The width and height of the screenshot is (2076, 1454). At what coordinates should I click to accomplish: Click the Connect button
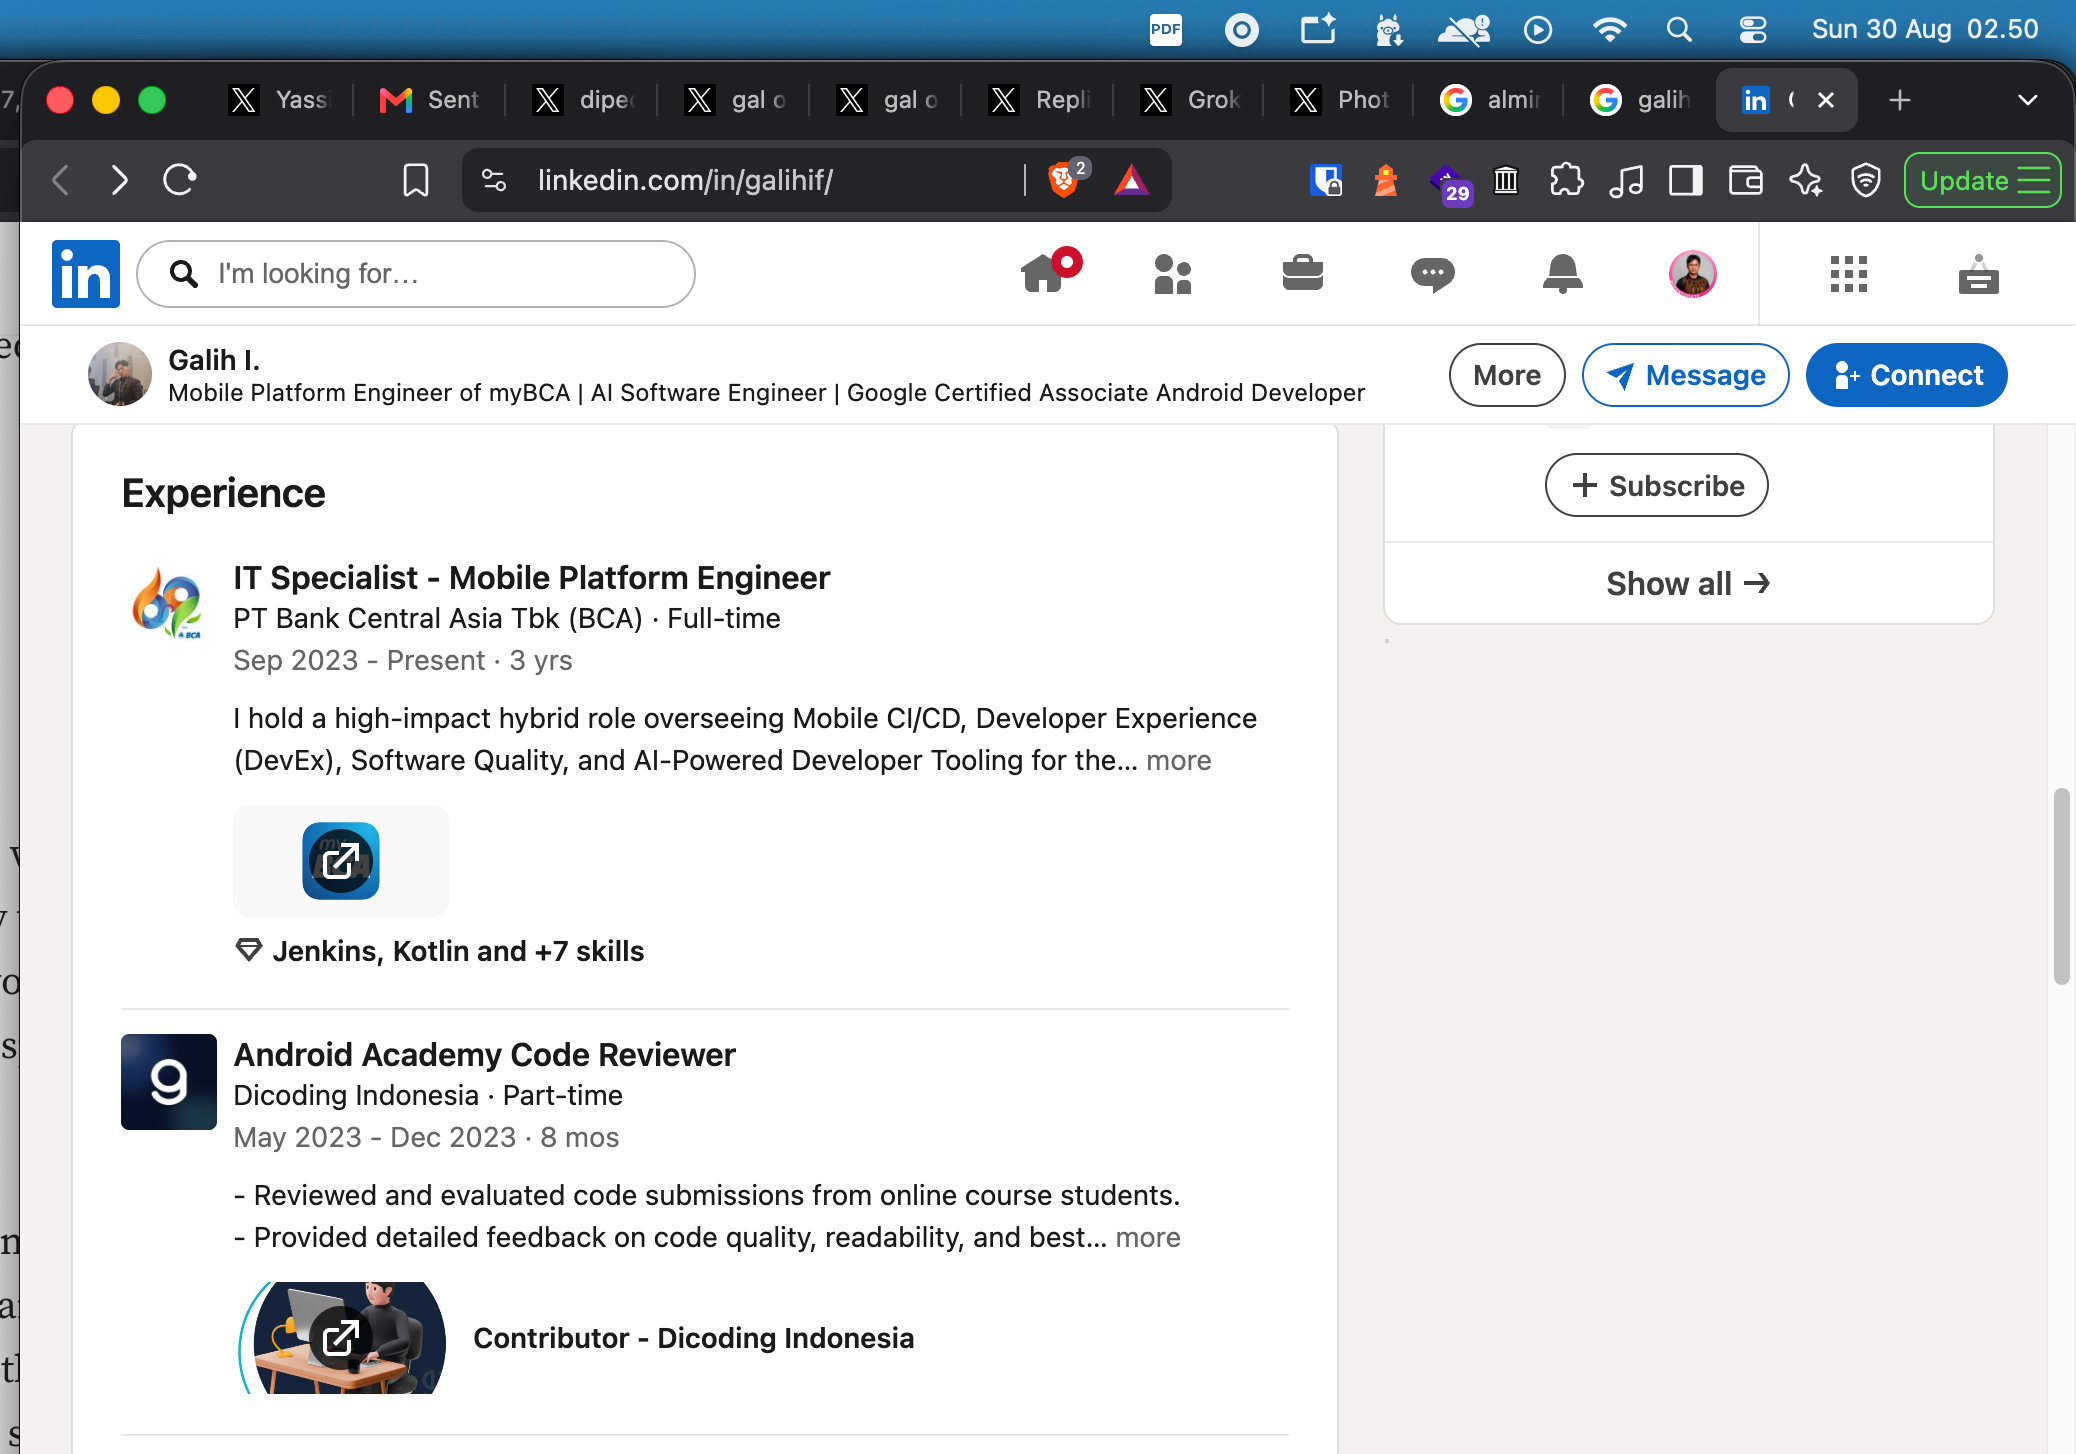pyautogui.click(x=1906, y=375)
